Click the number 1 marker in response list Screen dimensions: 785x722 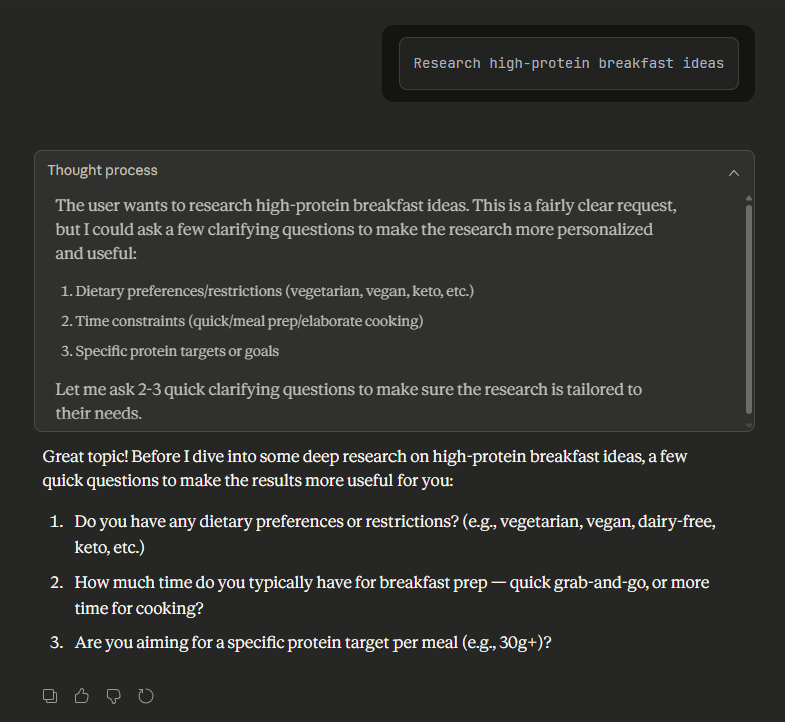56,523
